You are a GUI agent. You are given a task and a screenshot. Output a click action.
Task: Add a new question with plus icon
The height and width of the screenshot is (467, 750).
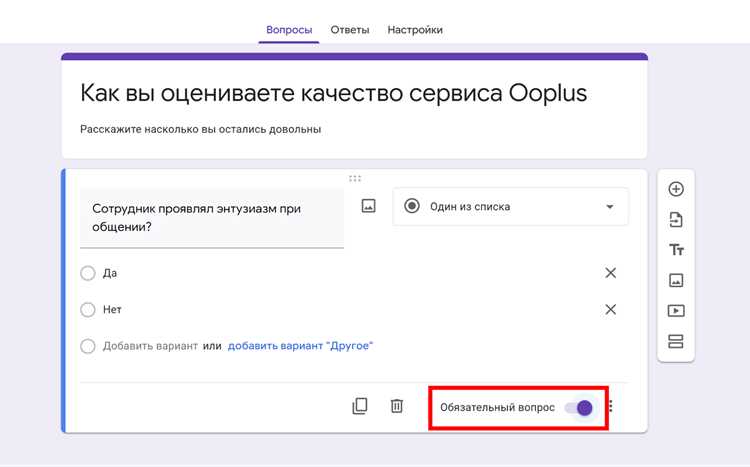(x=676, y=189)
